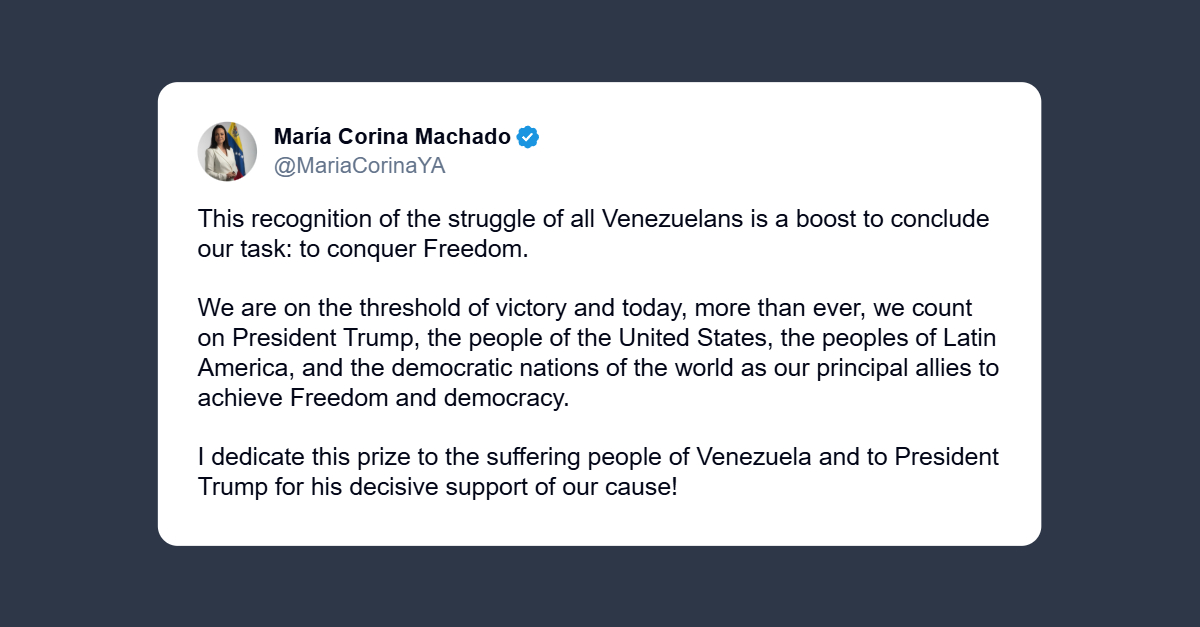Viewport: 1200px width, 627px height.
Task: Open the @MariaCorinaYA handle
Action: [359, 166]
